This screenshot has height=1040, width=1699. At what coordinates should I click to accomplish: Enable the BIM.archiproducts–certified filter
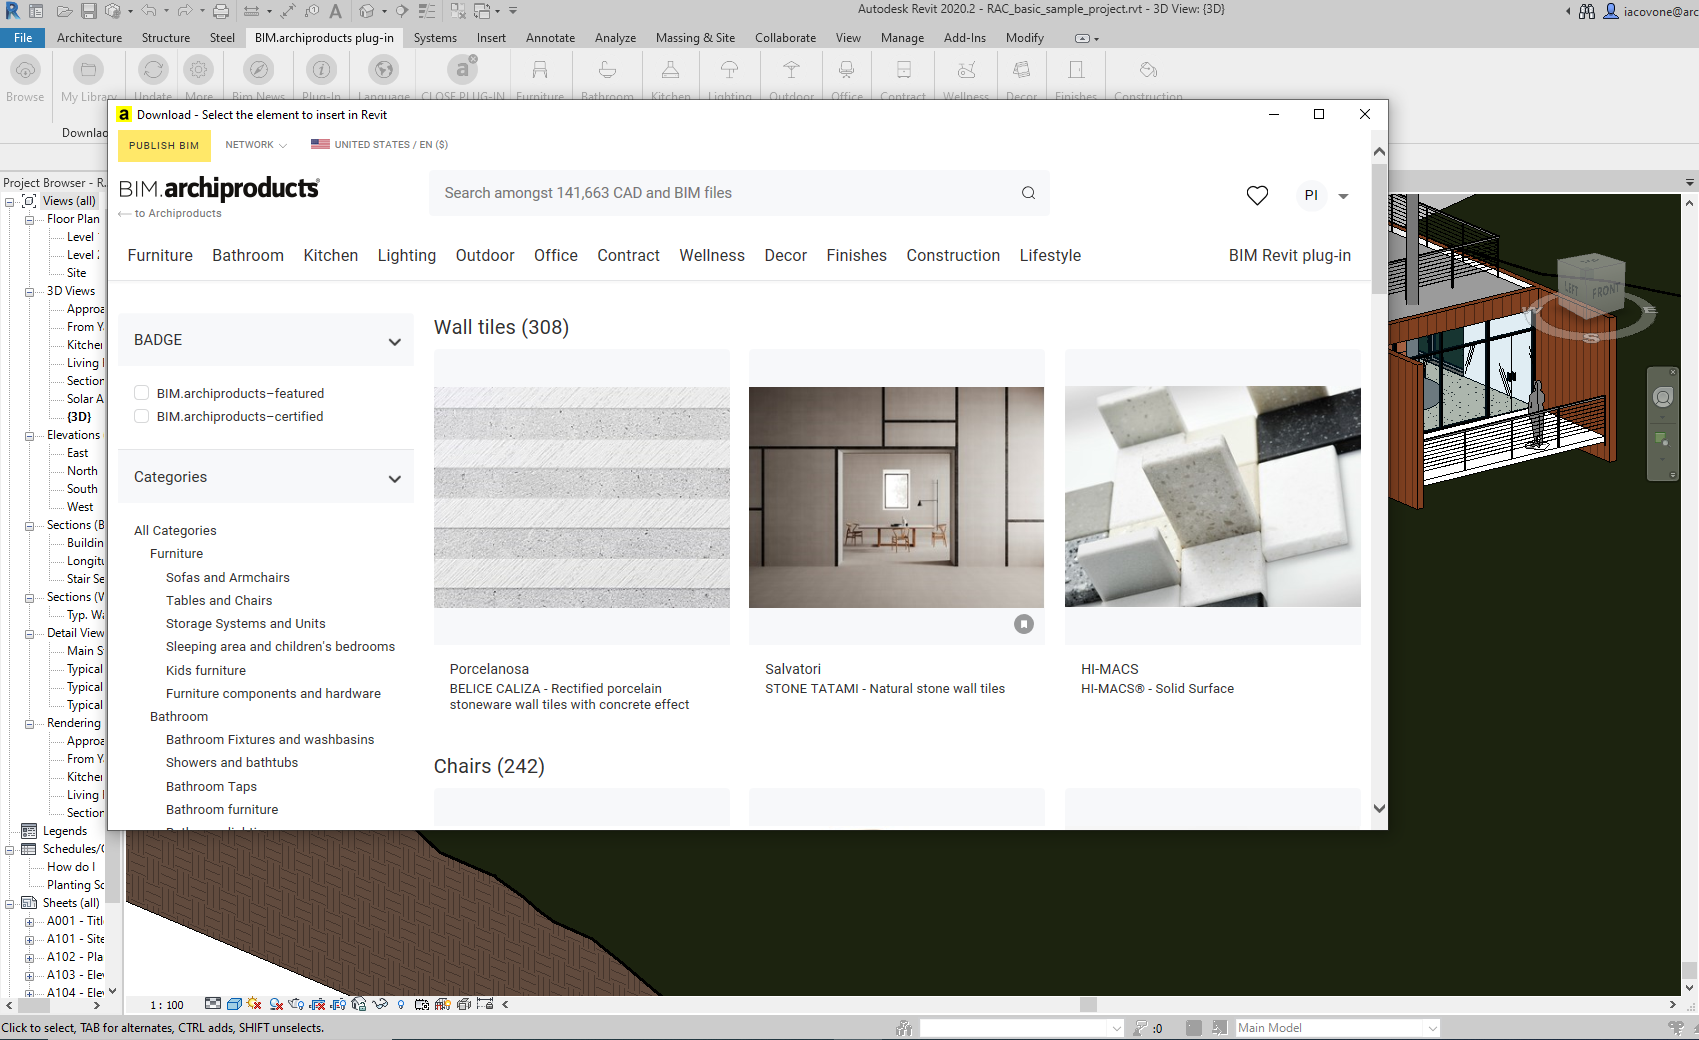(141, 416)
